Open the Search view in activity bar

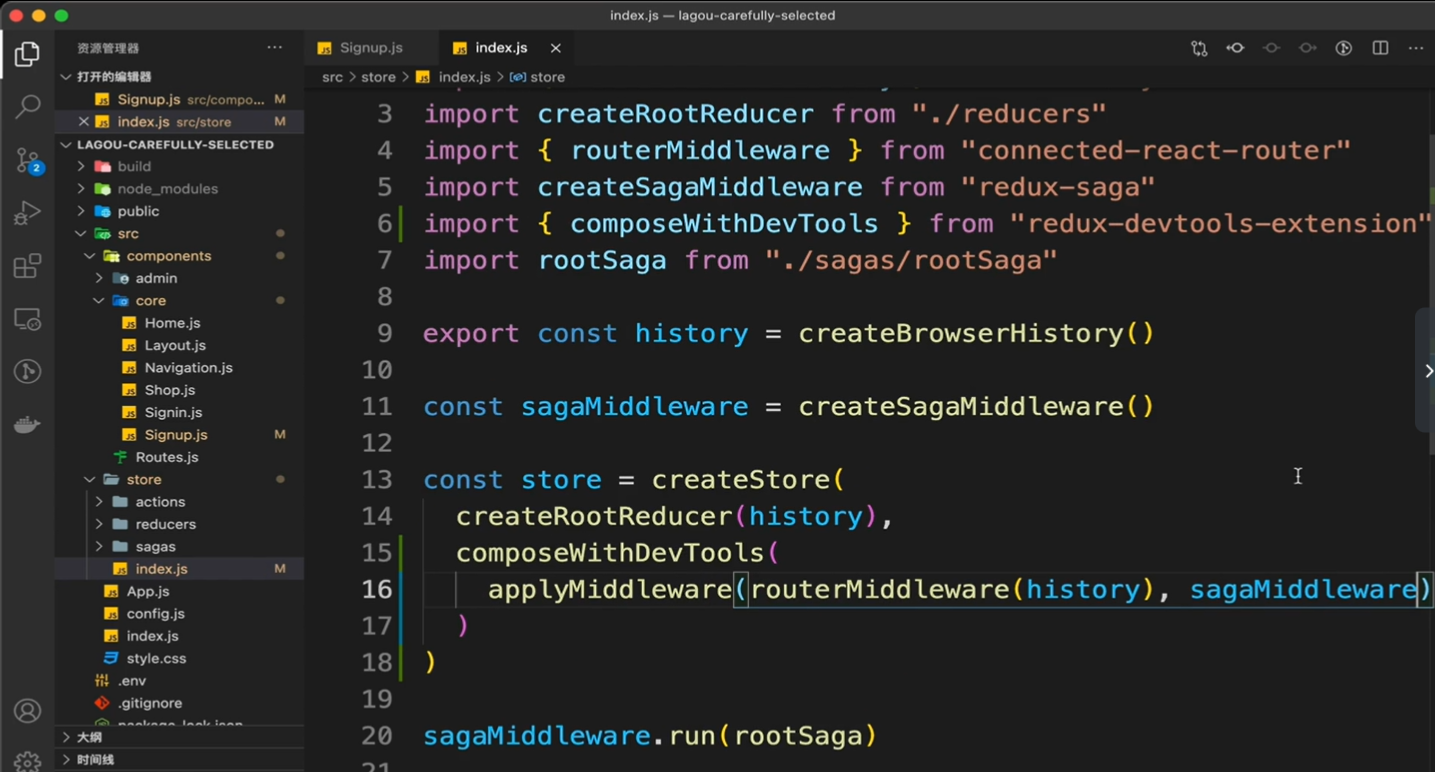pyautogui.click(x=28, y=106)
